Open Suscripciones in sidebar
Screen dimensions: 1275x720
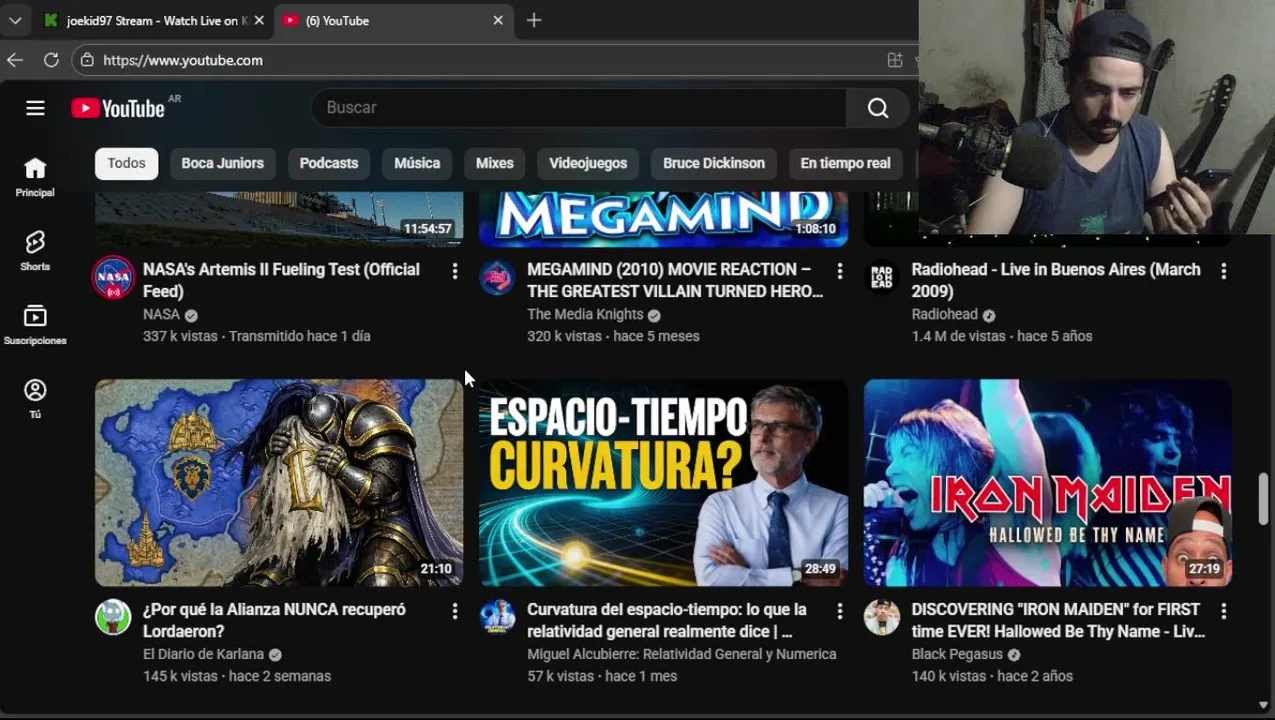point(35,325)
